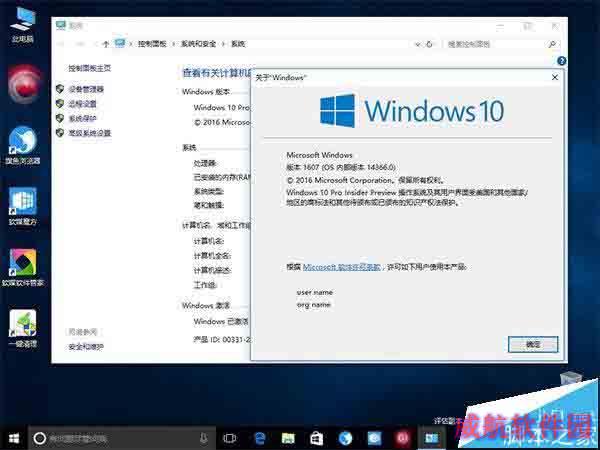600x450 pixels.
Task: Open the red circular desktop shortcut
Action: (x=24, y=84)
